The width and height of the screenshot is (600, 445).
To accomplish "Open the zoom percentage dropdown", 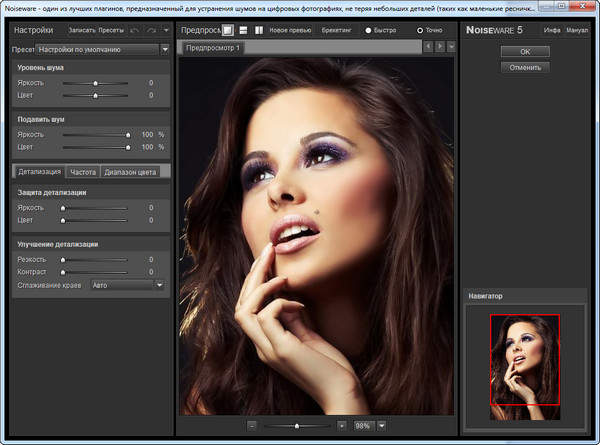I will [382, 425].
